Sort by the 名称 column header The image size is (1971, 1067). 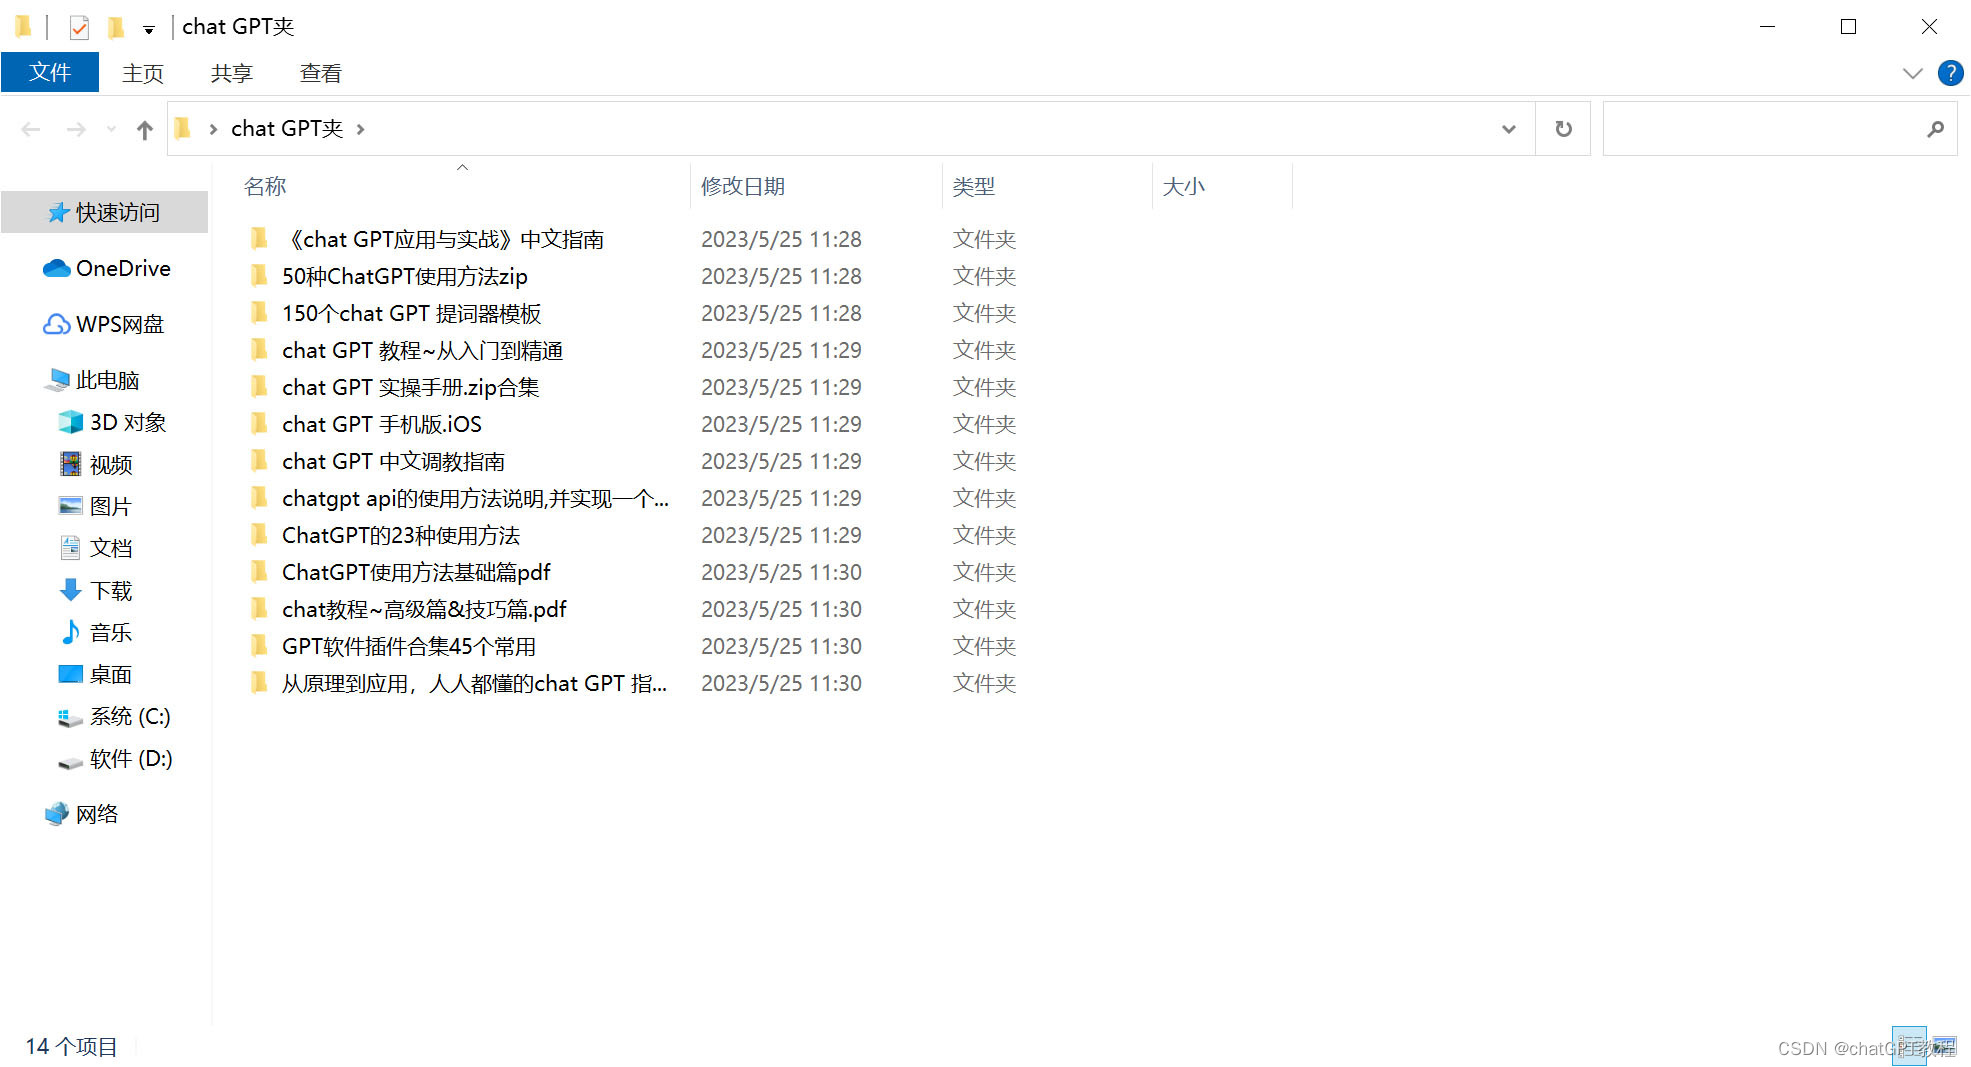pyautogui.click(x=265, y=186)
